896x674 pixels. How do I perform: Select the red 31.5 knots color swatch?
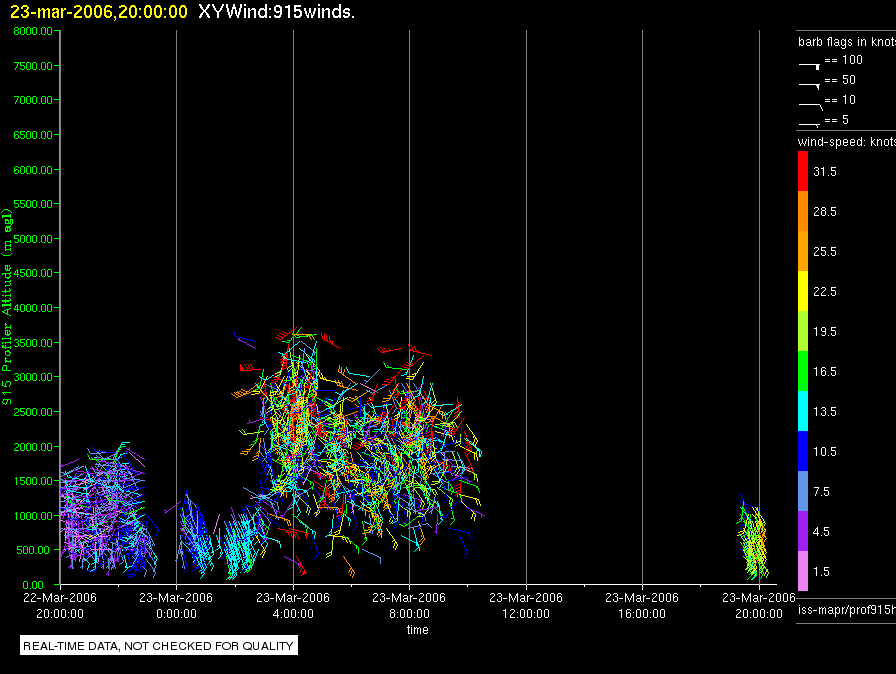tap(803, 171)
